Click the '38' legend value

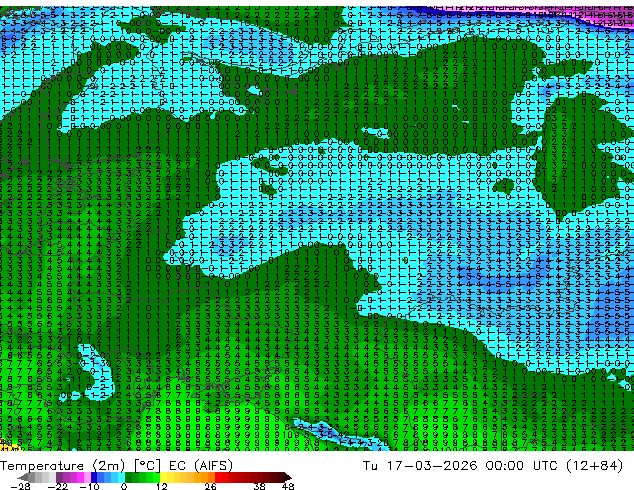[x=260, y=486]
